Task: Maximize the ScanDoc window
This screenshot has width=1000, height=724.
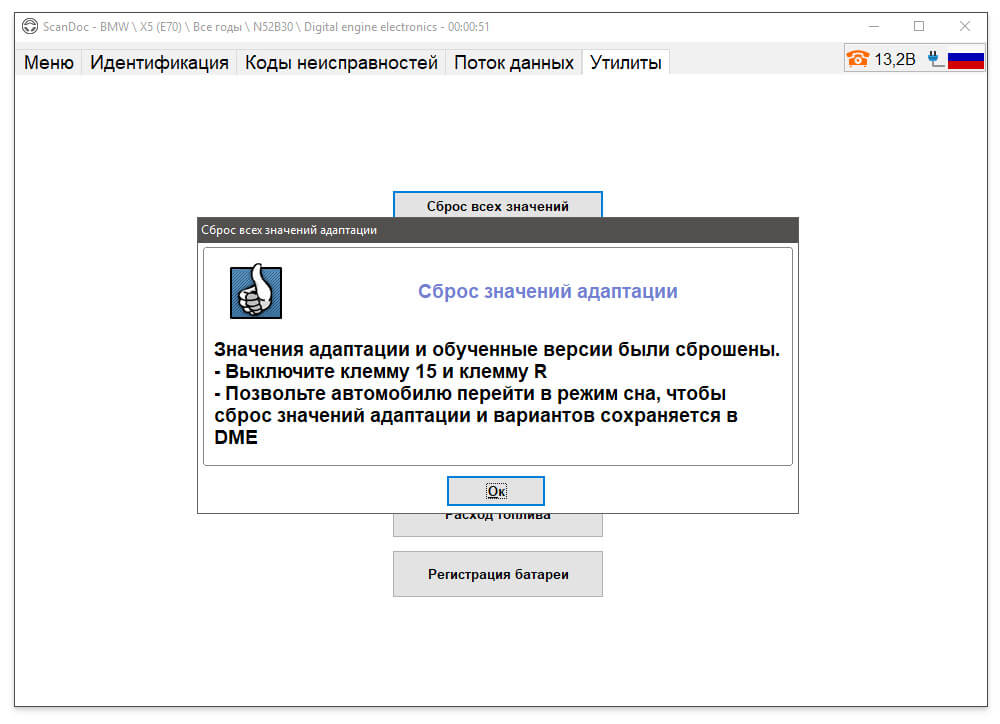Action: (x=919, y=26)
